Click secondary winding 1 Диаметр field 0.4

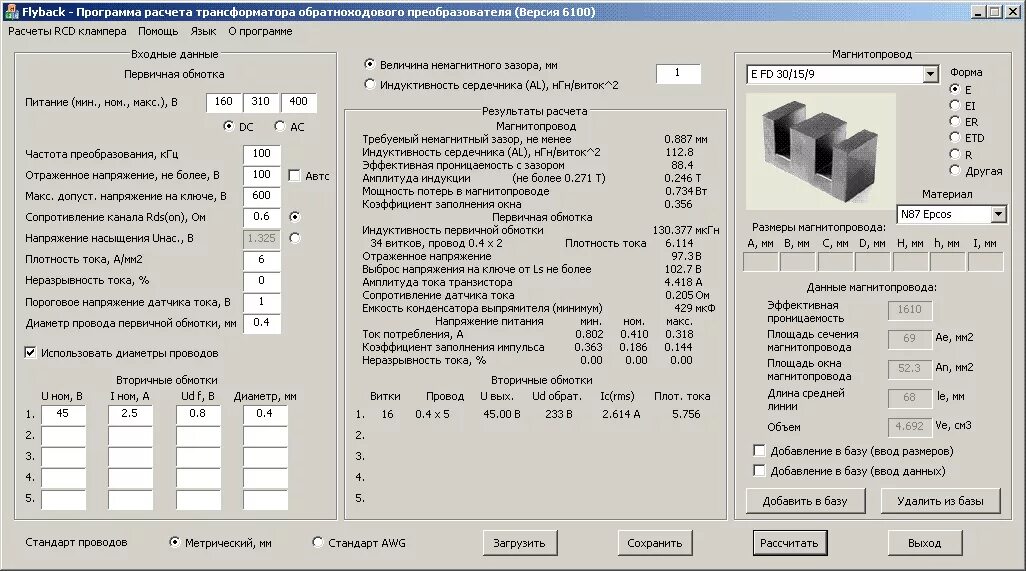point(265,415)
